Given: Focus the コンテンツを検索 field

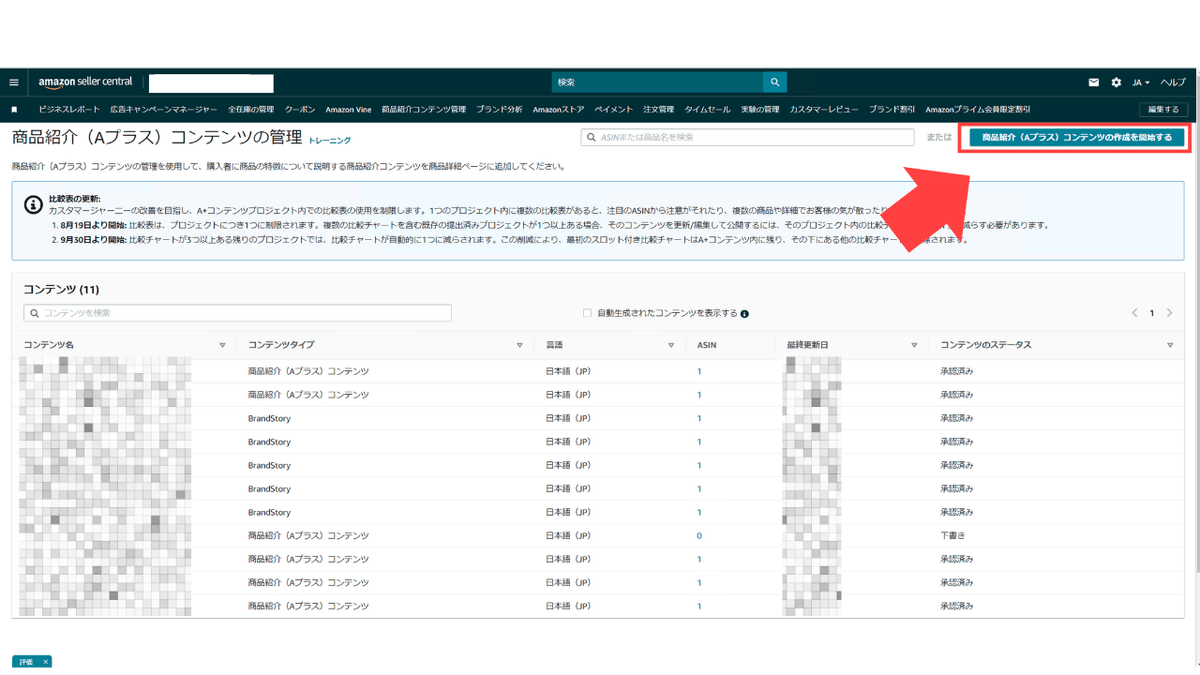Looking at the screenshot, I should [x=237, y=313].
